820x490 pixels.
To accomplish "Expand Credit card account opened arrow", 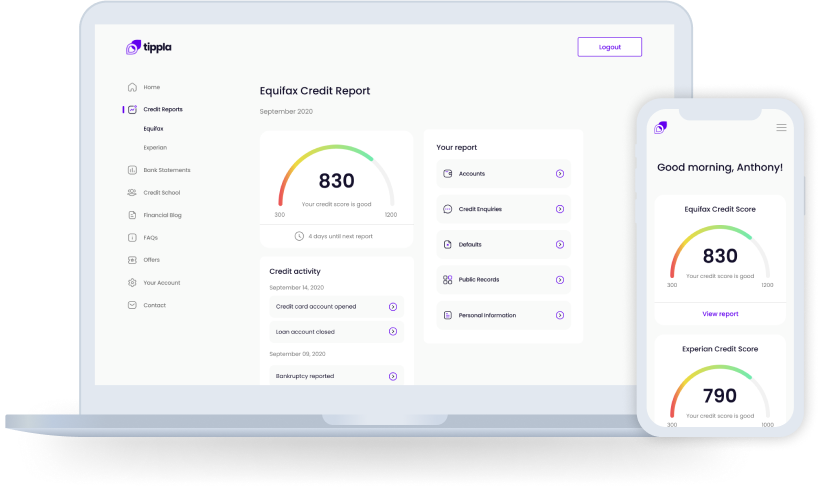I will click(393, 307).
